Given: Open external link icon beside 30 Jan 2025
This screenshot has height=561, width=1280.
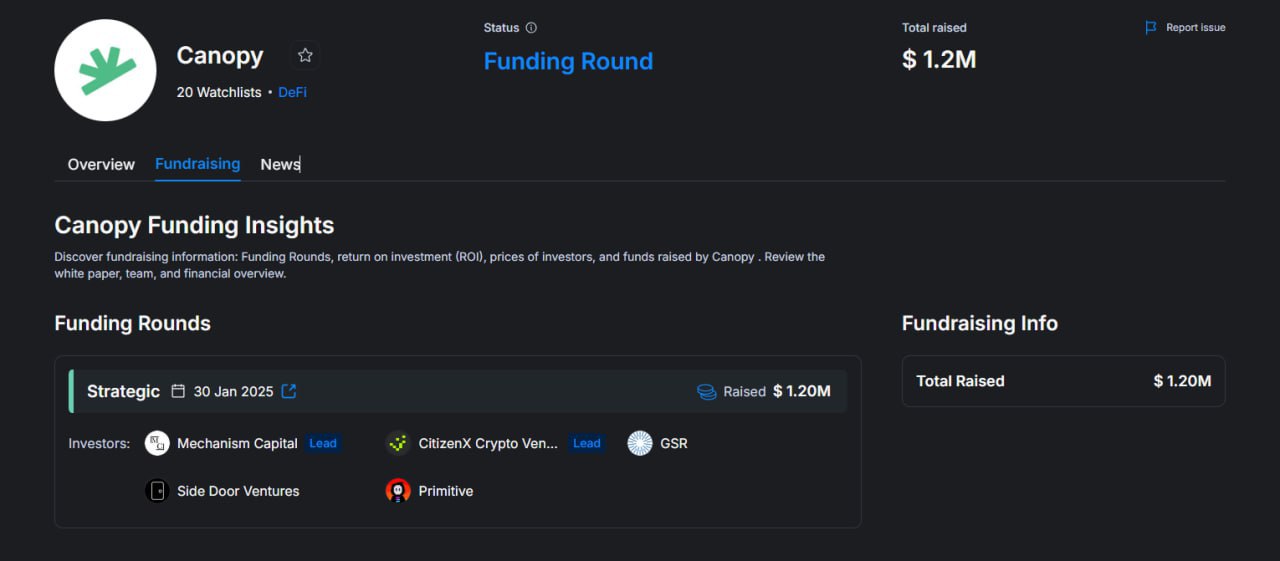Looking at the screenshot, I should point(289,391).
